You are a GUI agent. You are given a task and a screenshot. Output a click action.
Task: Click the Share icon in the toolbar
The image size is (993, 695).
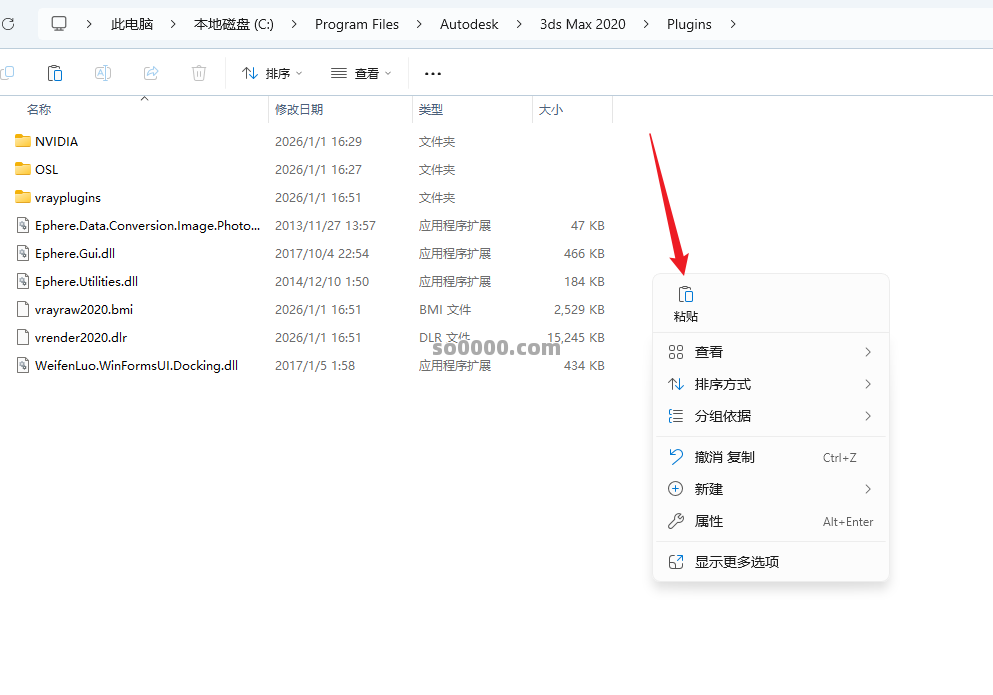point(151,73)
